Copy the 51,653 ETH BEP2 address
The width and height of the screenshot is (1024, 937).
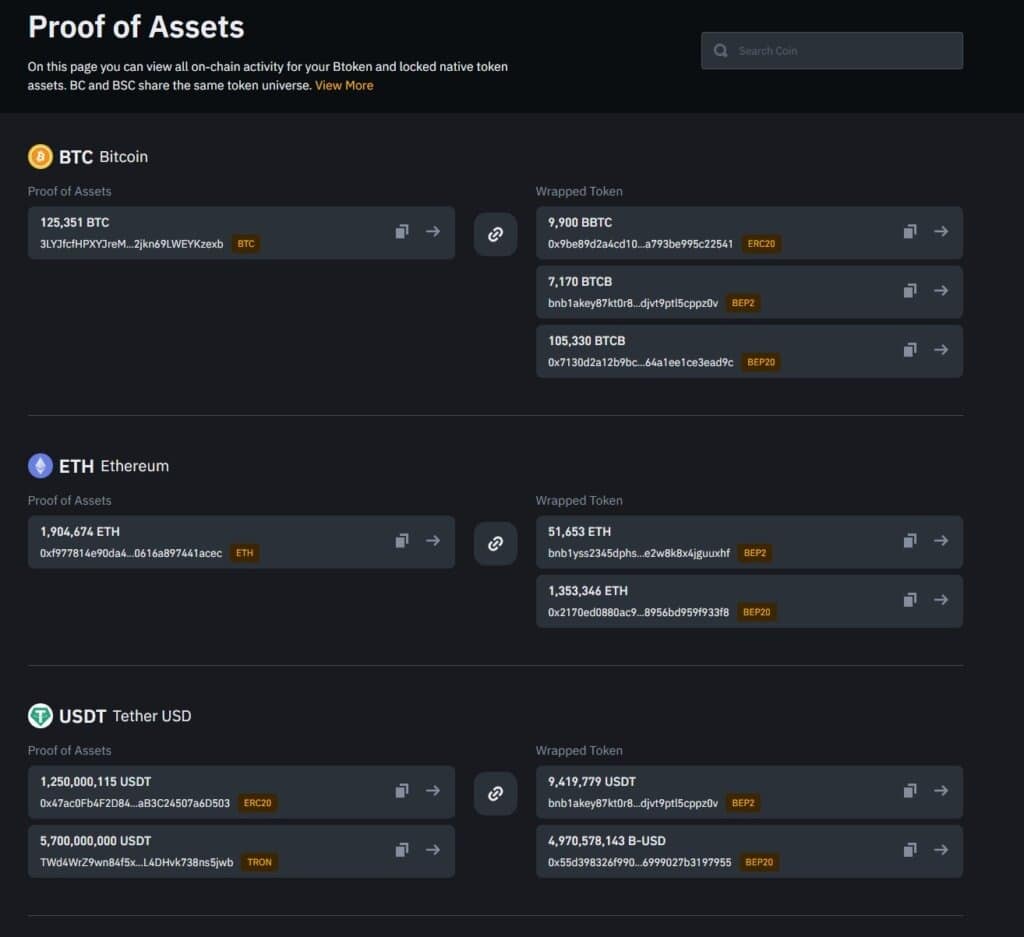coord(910,540)
